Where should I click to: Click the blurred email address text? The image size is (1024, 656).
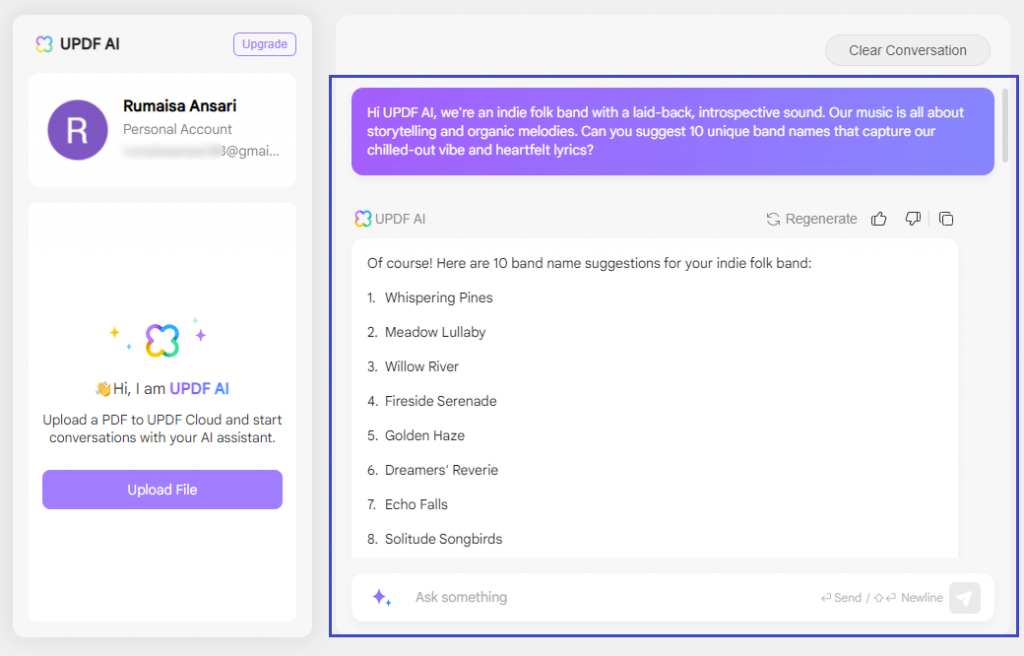point(201,152)
